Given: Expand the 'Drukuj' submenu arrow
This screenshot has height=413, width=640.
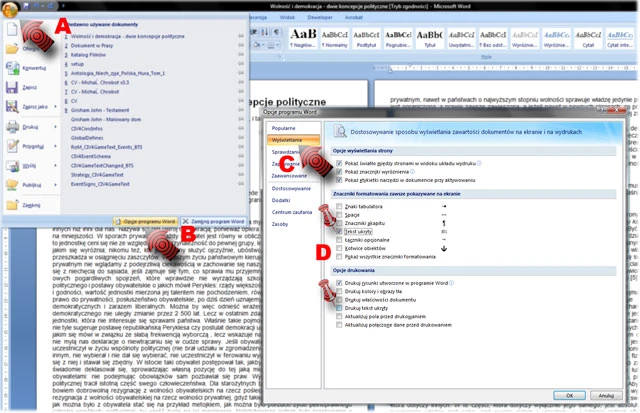Looking at the screenshot, I should (x=56, y=127).
